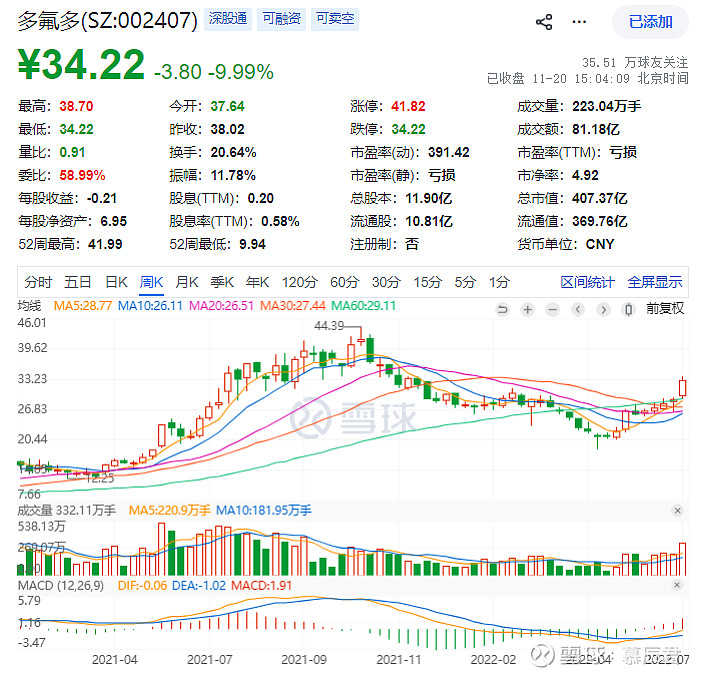Switch to the 15分 chart
702x677 pixels.
click(x=427, y=283)
